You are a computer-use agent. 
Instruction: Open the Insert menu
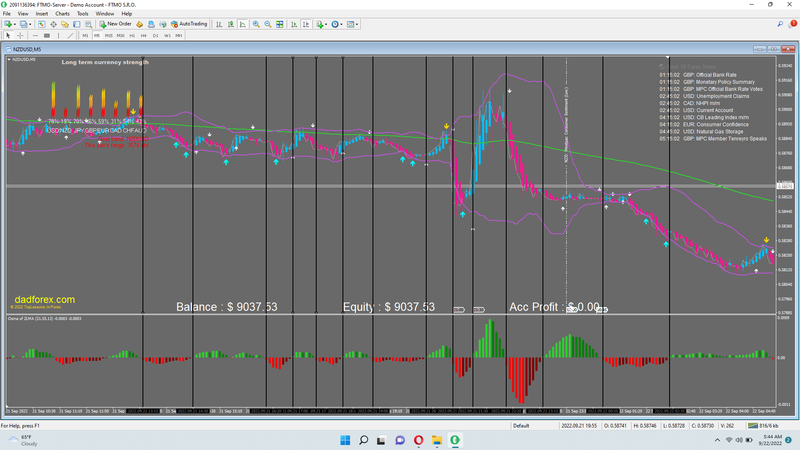(x=41, y=13)
